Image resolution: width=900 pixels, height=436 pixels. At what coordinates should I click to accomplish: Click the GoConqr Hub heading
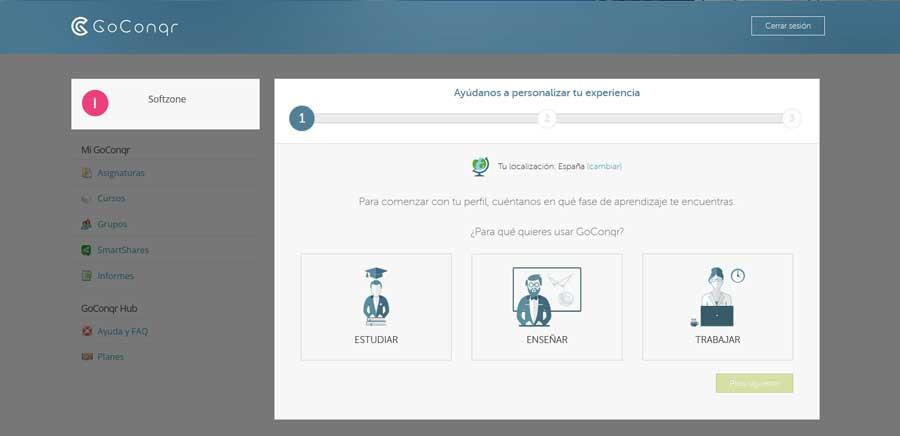(x=109, y=308)
